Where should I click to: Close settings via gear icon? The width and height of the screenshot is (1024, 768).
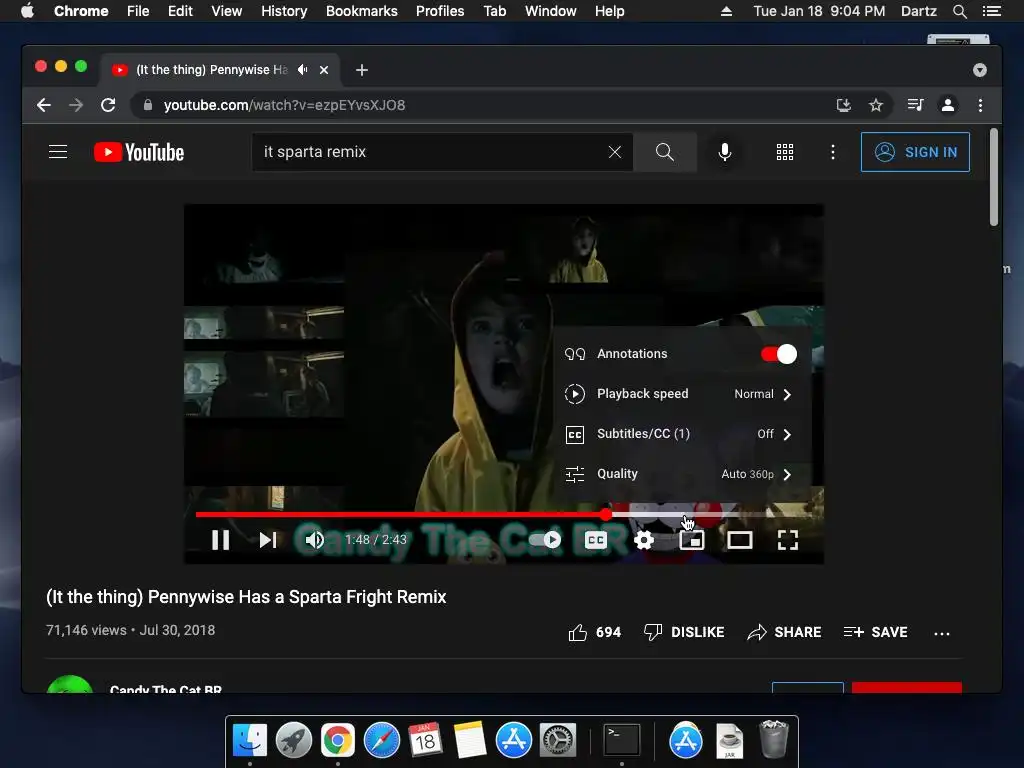[644, 540]
